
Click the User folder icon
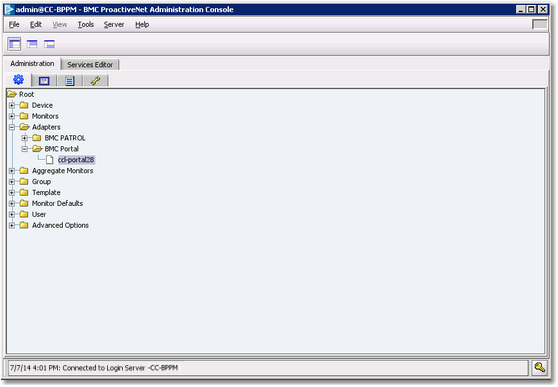24,214
